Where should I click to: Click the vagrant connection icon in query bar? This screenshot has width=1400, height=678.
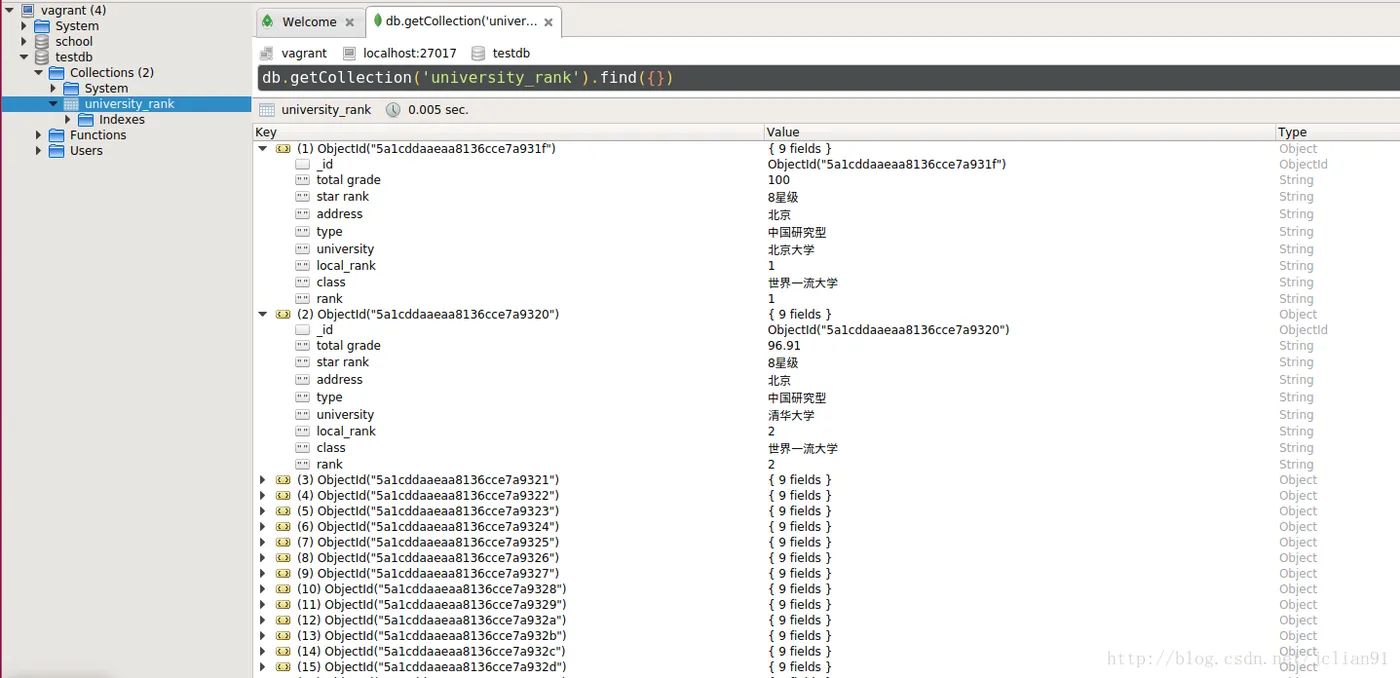pos(267,53)
